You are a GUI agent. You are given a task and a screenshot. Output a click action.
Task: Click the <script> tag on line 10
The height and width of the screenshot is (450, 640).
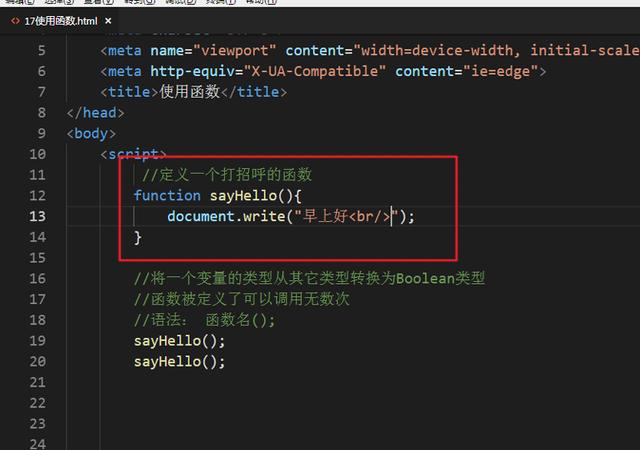(x=133, y=154)
